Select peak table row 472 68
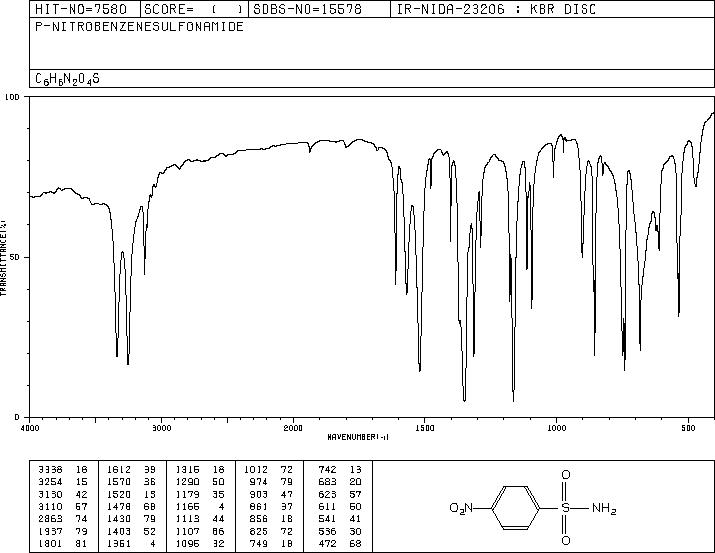The width and height of the screenshot is (715, 553). (340, 544)
